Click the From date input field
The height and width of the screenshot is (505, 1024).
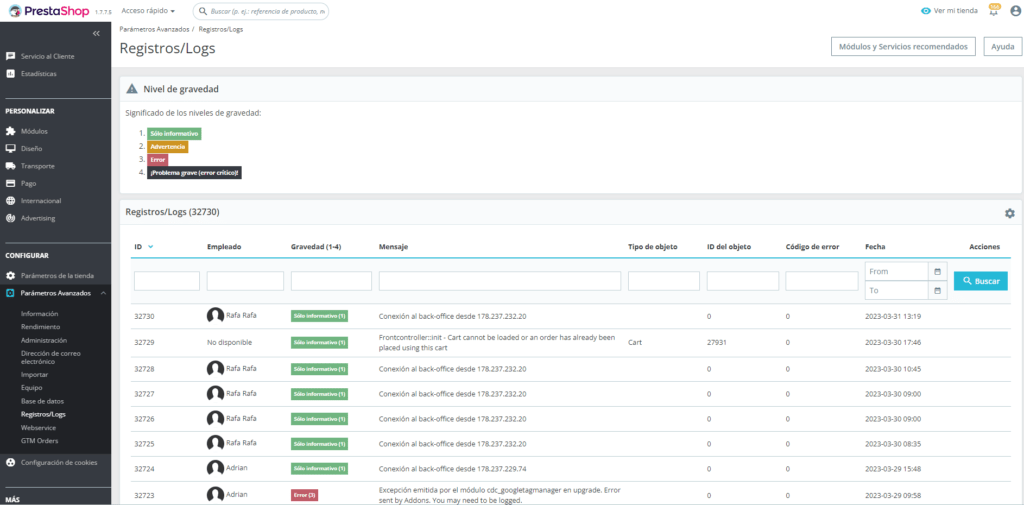[x=897, y=271]
